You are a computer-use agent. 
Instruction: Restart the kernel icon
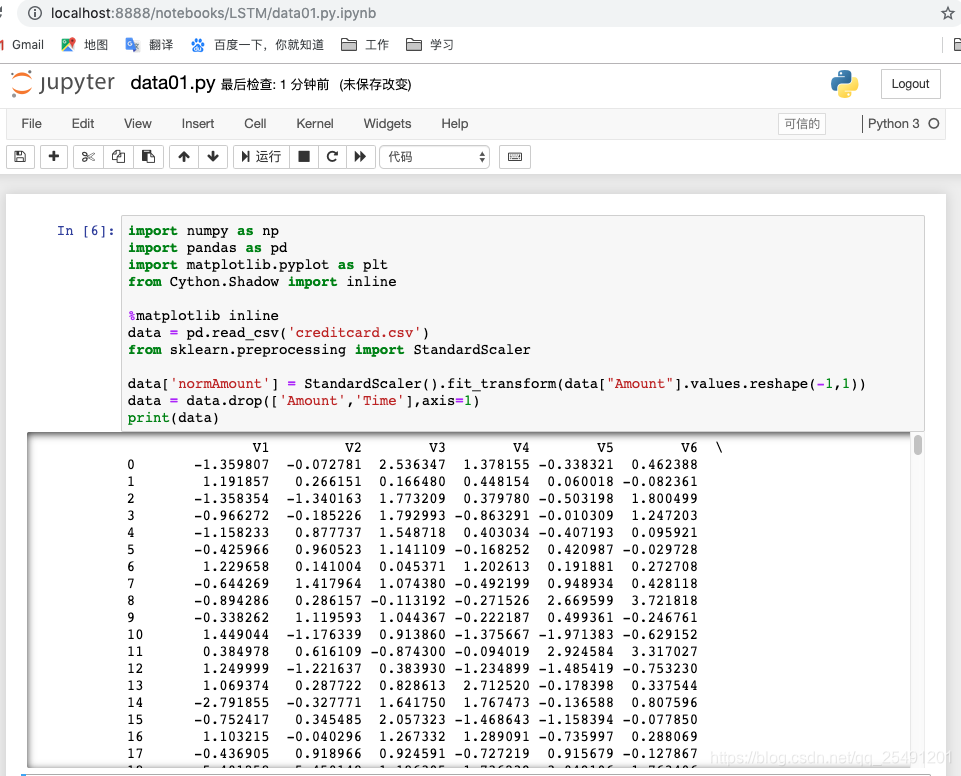point(332,157)
